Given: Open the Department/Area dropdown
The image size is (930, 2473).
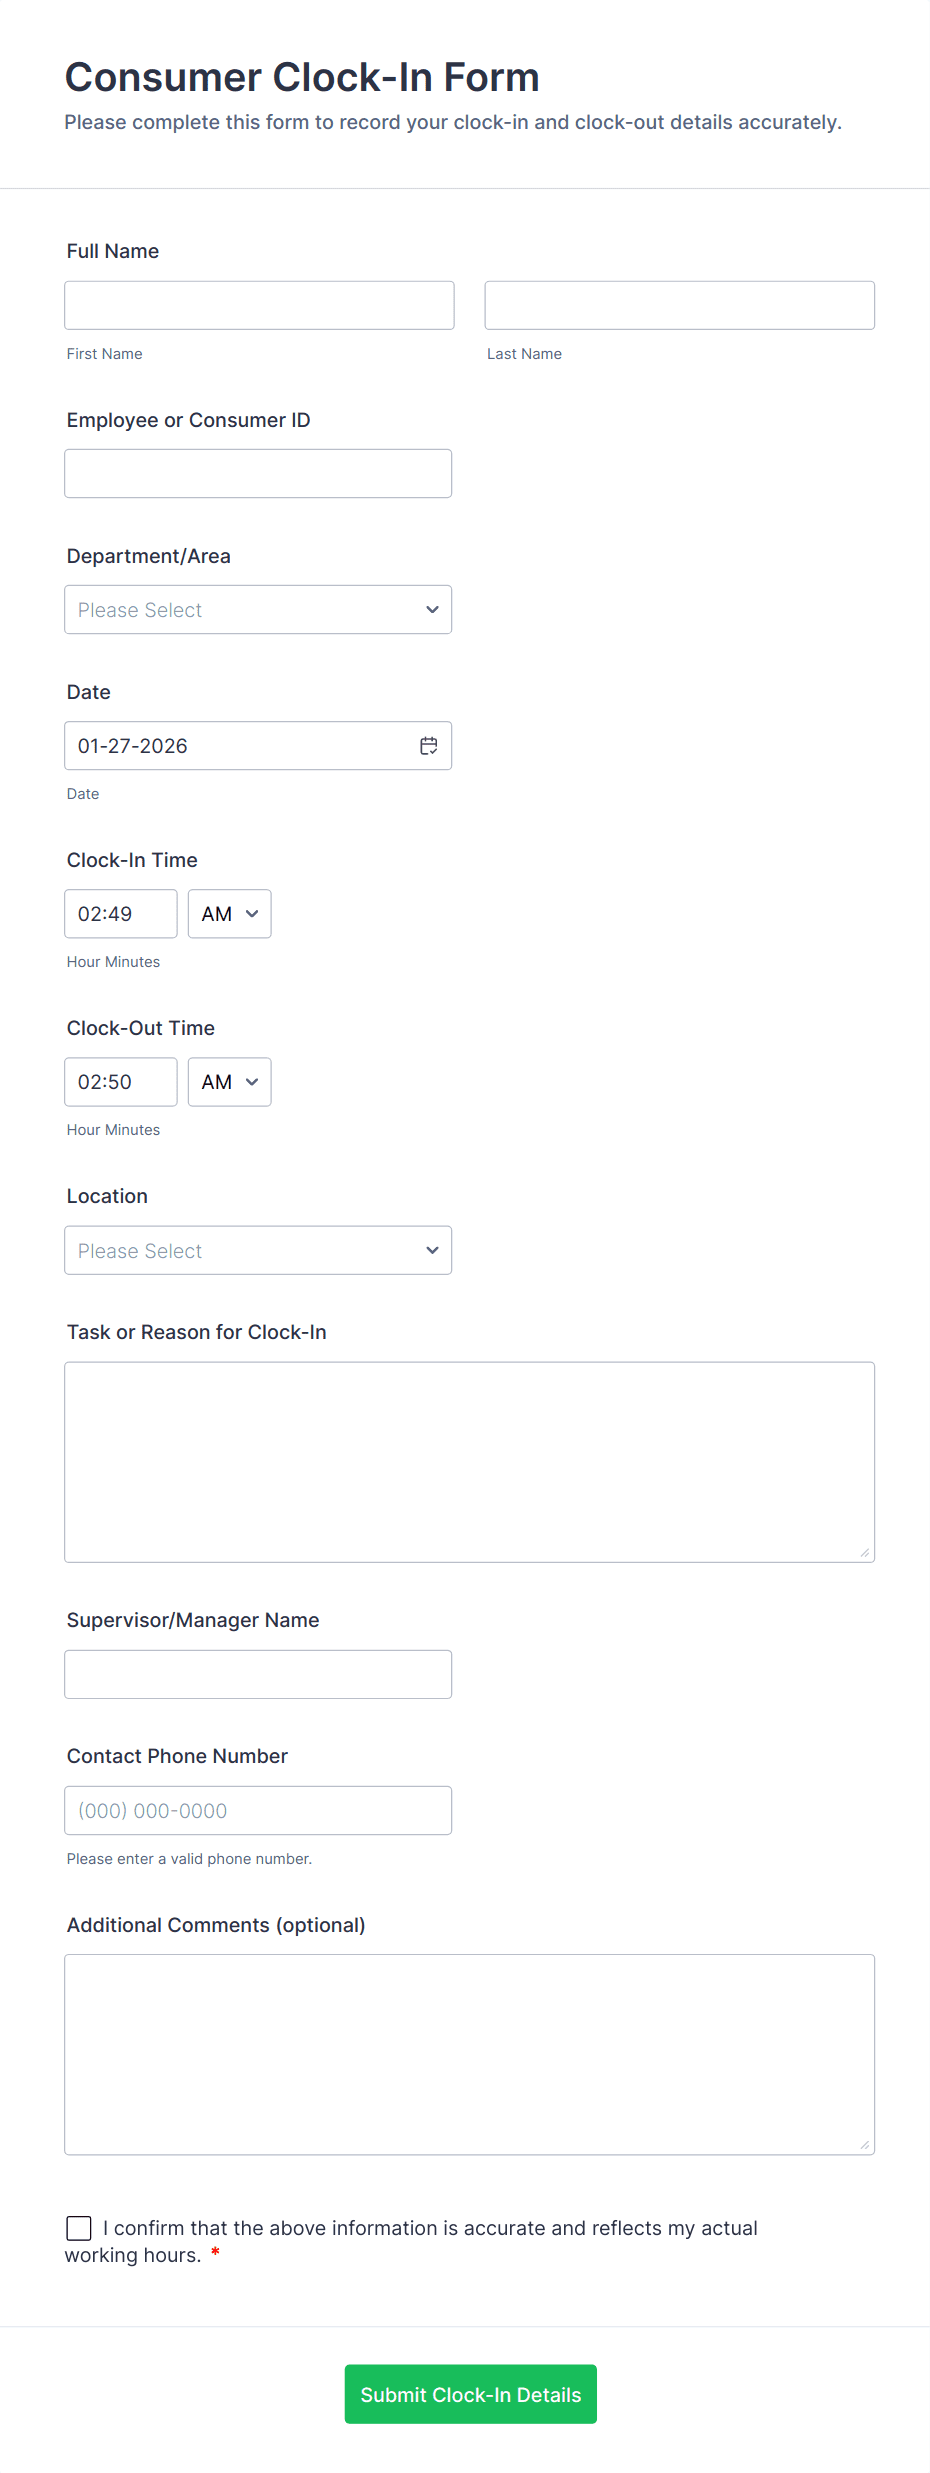Looking at the screenshot, I should 258,610.
